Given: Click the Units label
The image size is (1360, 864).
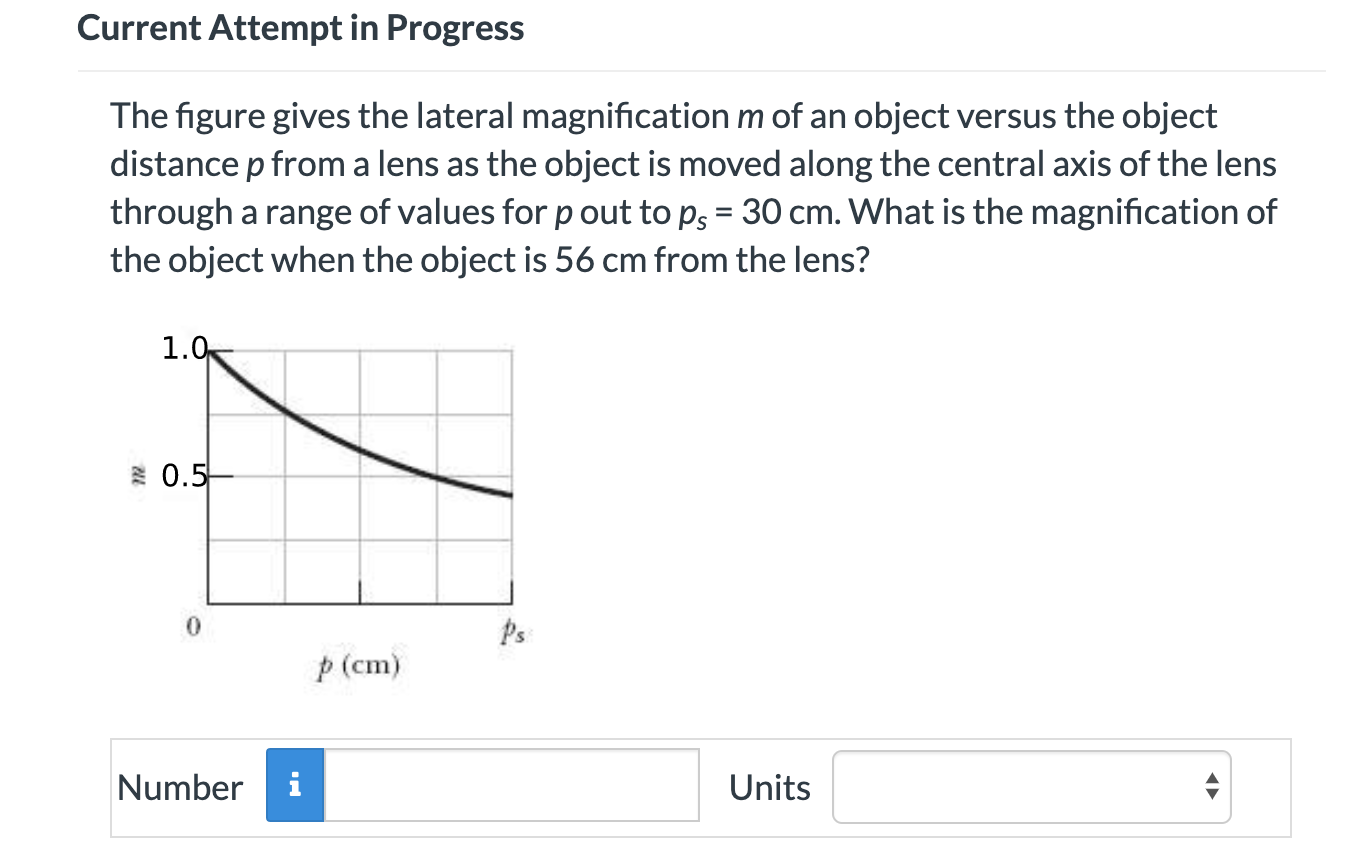Looking at the screenshot, I should 770,789.
